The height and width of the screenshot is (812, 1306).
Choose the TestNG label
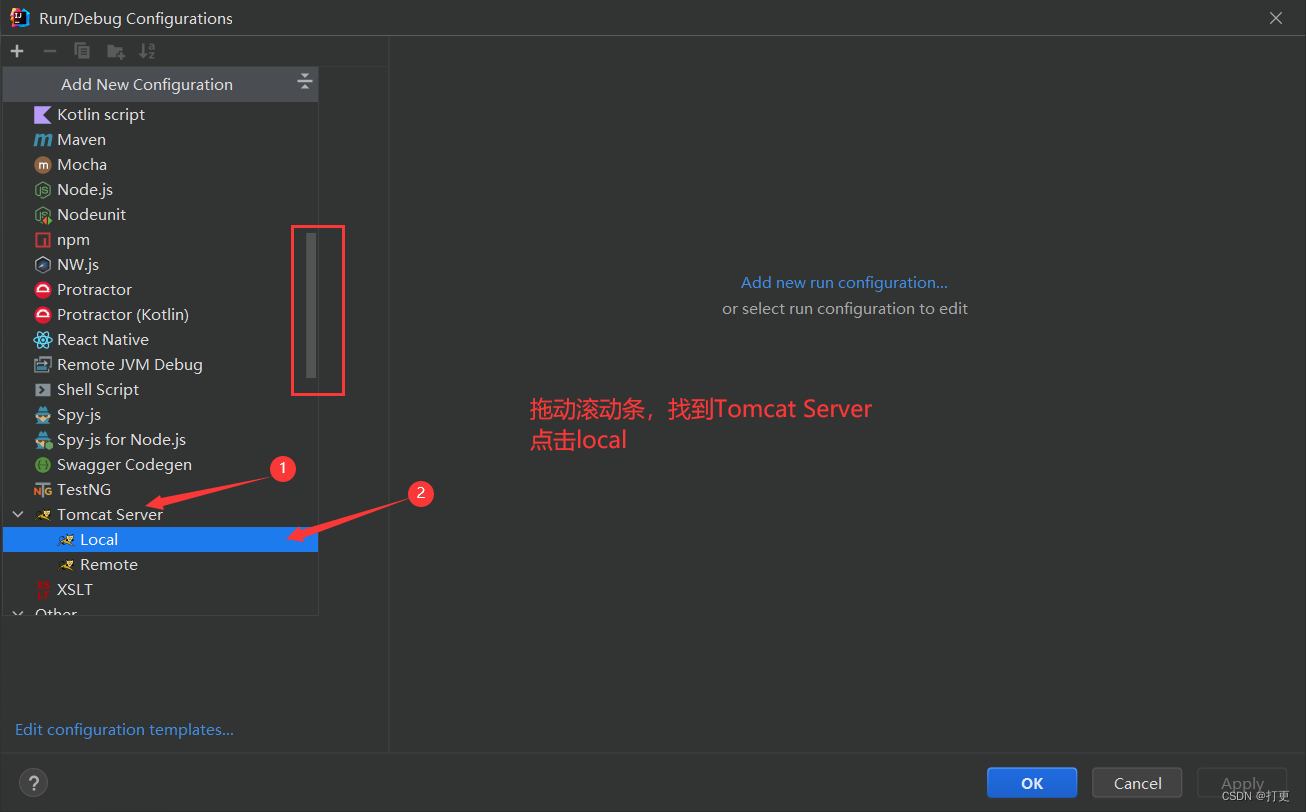(84, 490)
